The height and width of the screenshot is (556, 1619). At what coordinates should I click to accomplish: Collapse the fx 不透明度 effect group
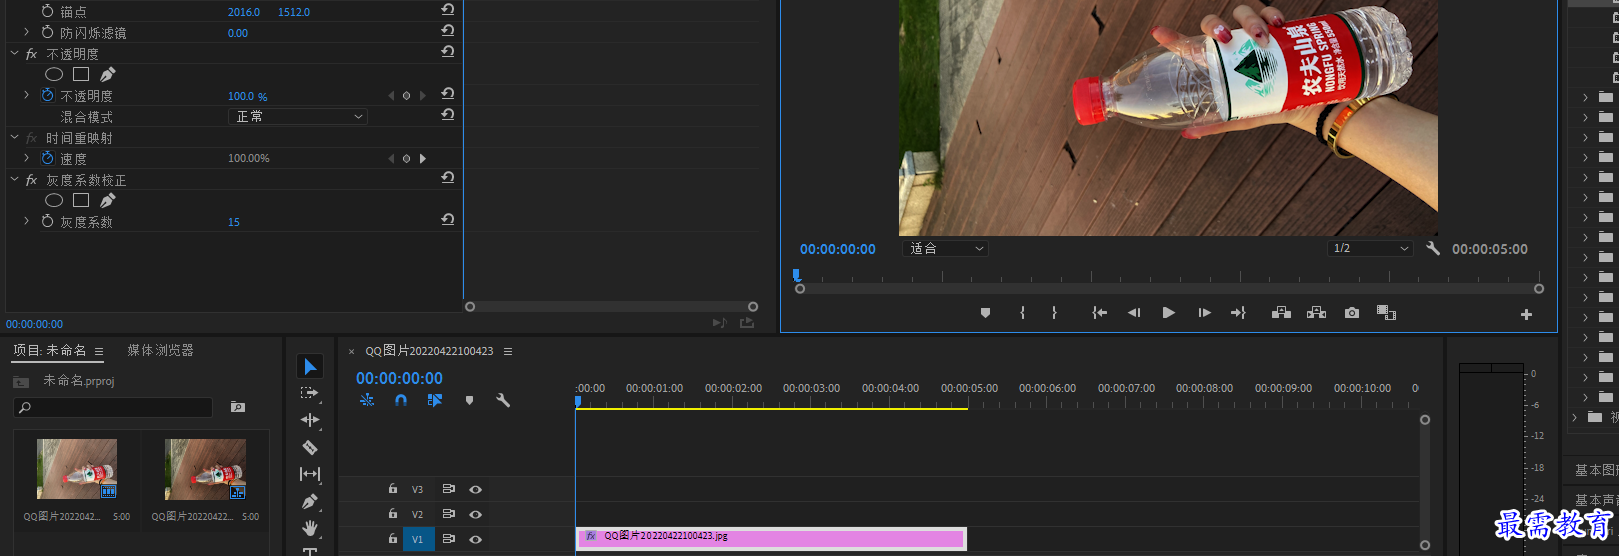coord(14,53)
